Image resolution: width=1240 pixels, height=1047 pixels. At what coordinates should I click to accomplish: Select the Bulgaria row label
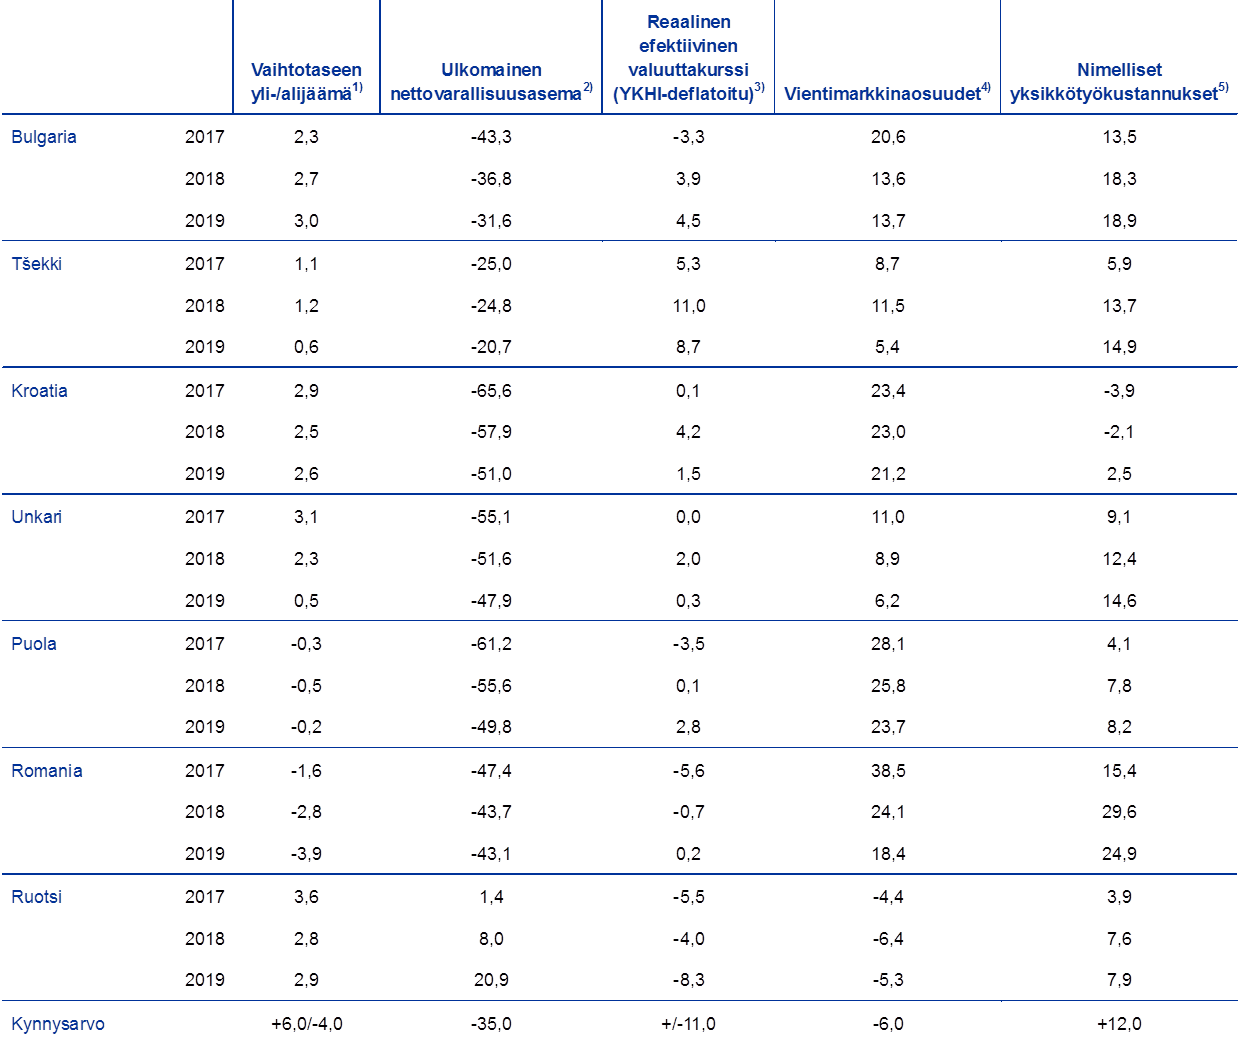pyautogui.click(x=44, y=137)
